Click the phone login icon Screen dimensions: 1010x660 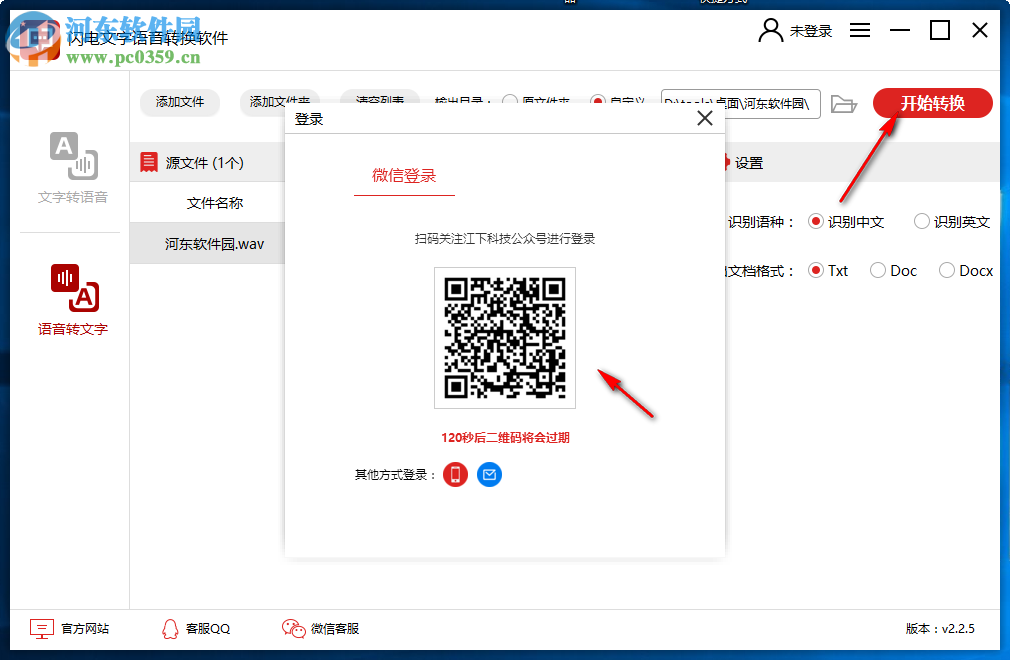tap(455, 476)
